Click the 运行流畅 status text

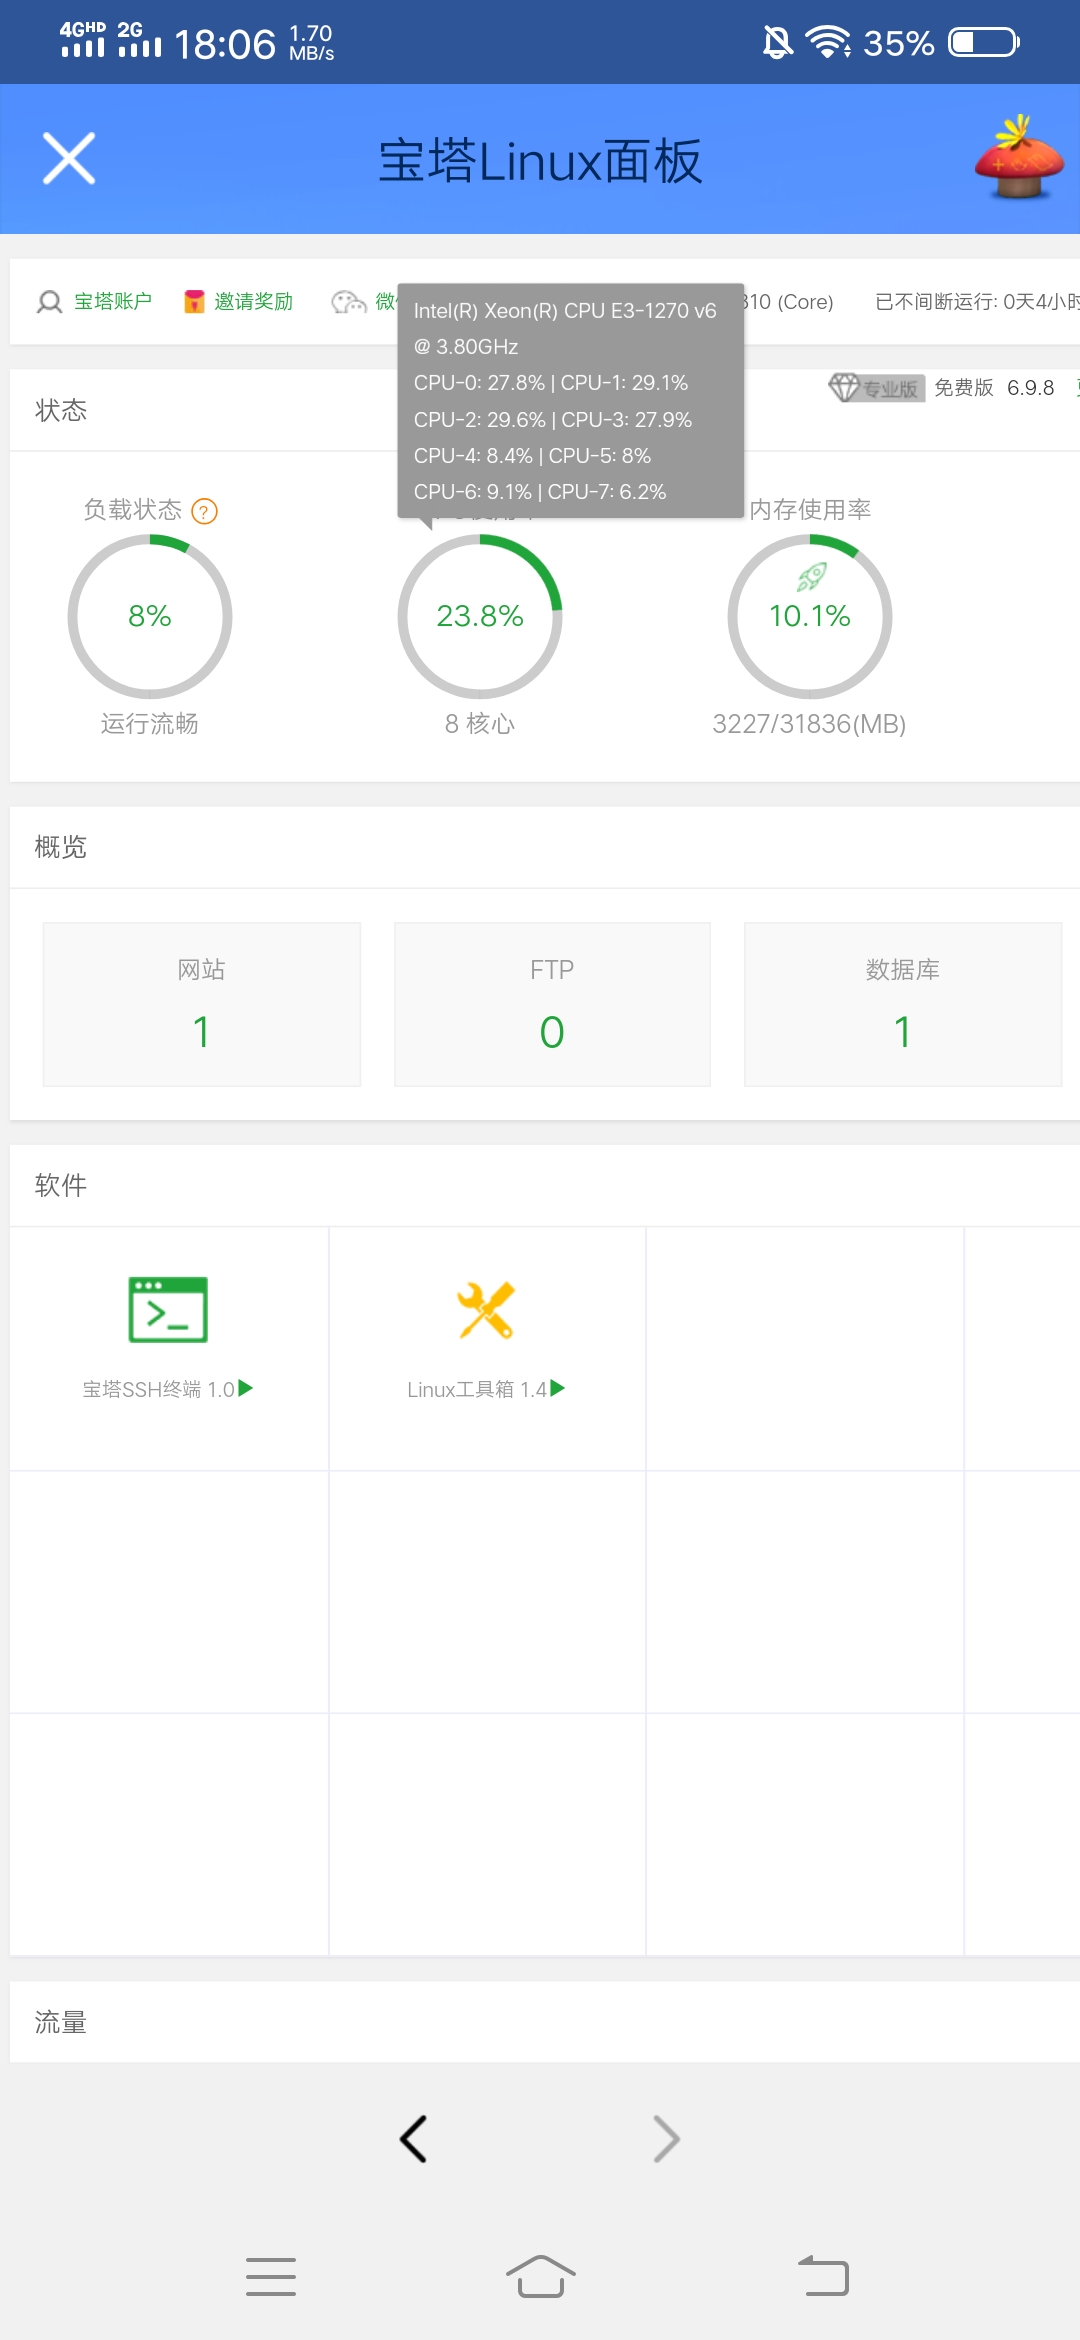coord(150,723)
